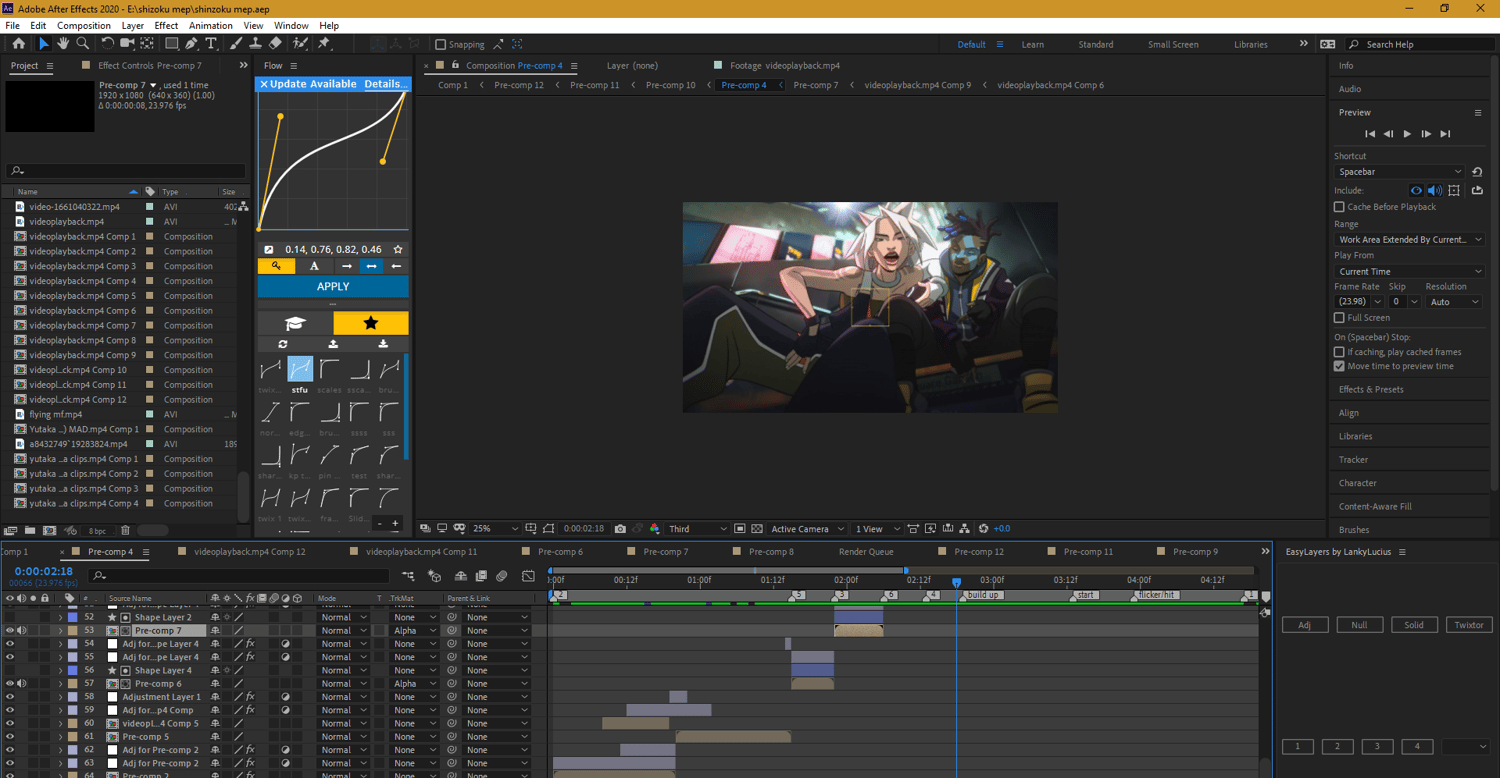Click the Composition Flowchart icon in viewer

pyautogui.click(x=964, y=529)
